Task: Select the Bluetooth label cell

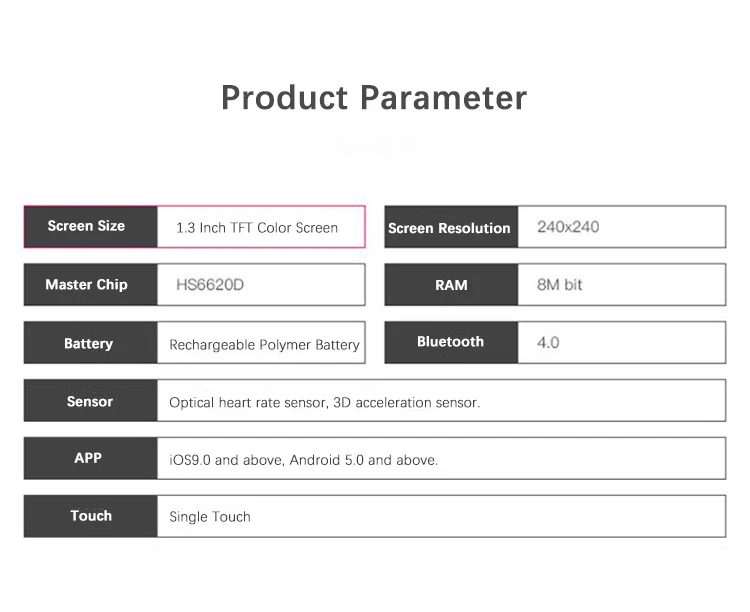Action: click(451, 342)
